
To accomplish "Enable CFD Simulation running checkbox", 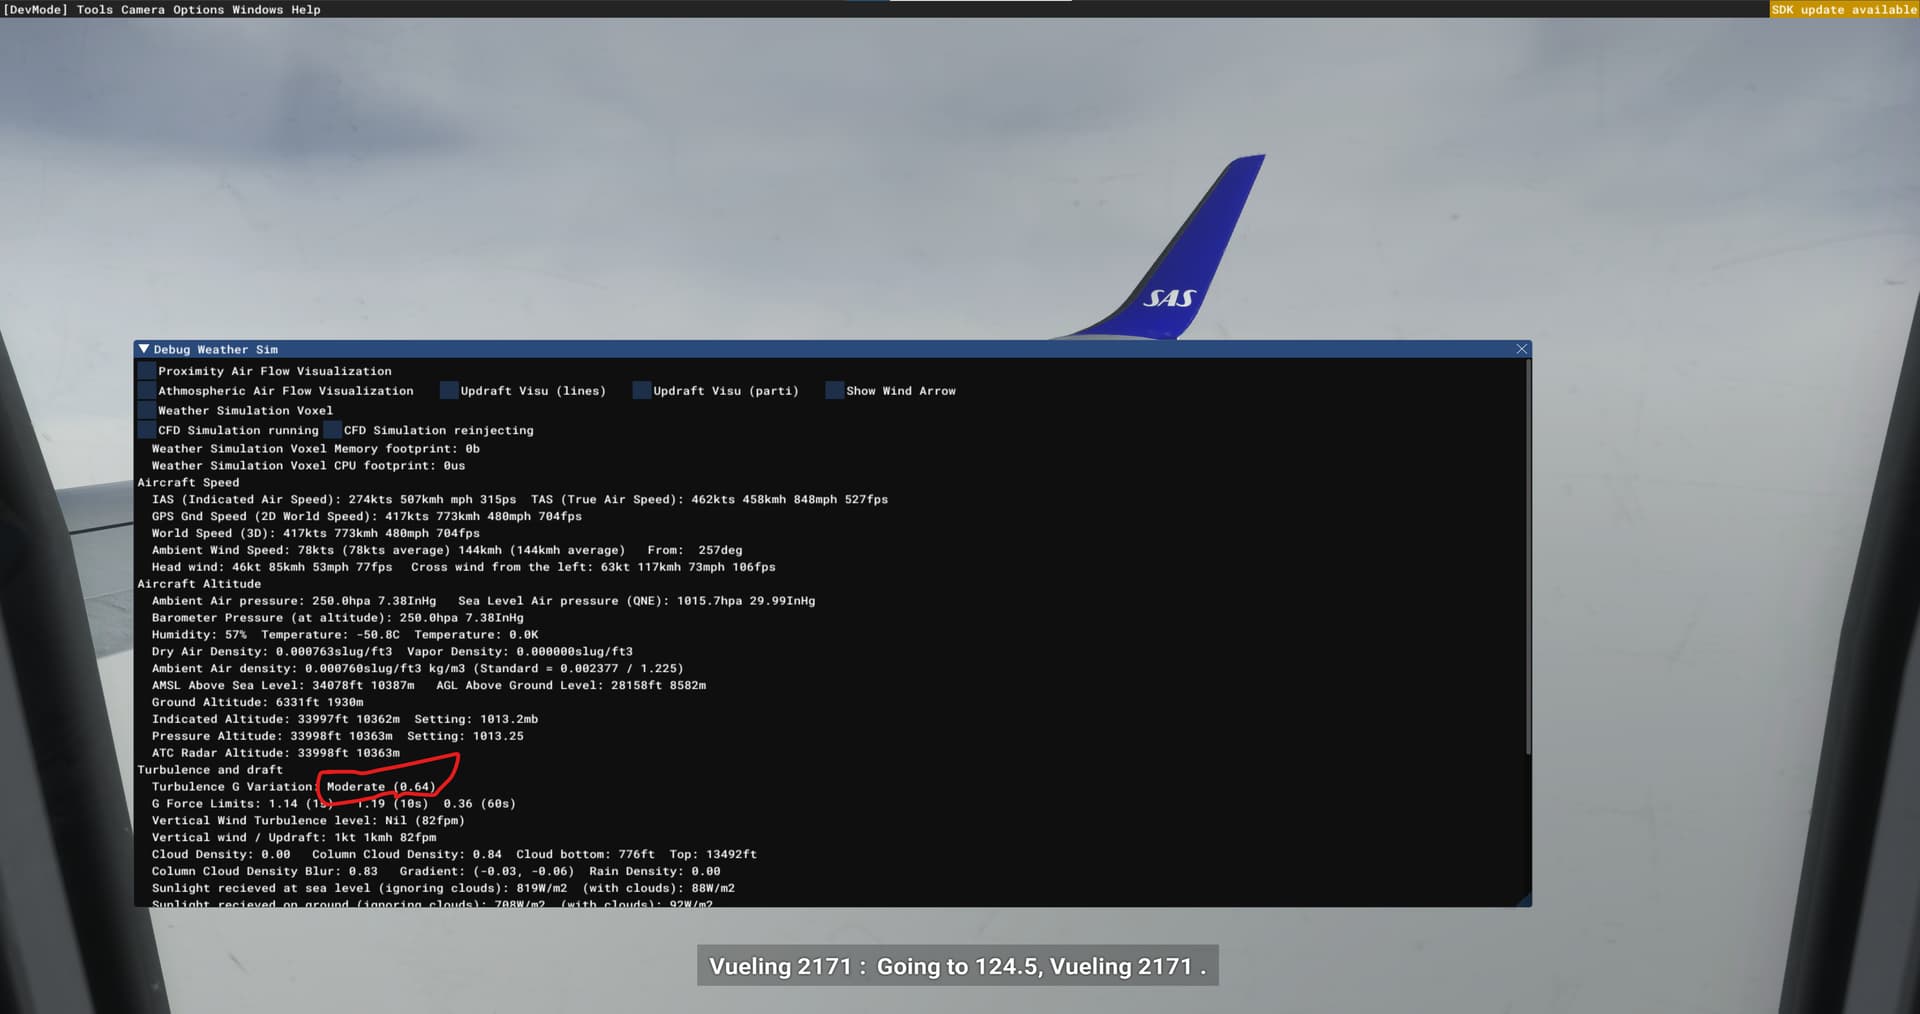I will pos(147,431).
